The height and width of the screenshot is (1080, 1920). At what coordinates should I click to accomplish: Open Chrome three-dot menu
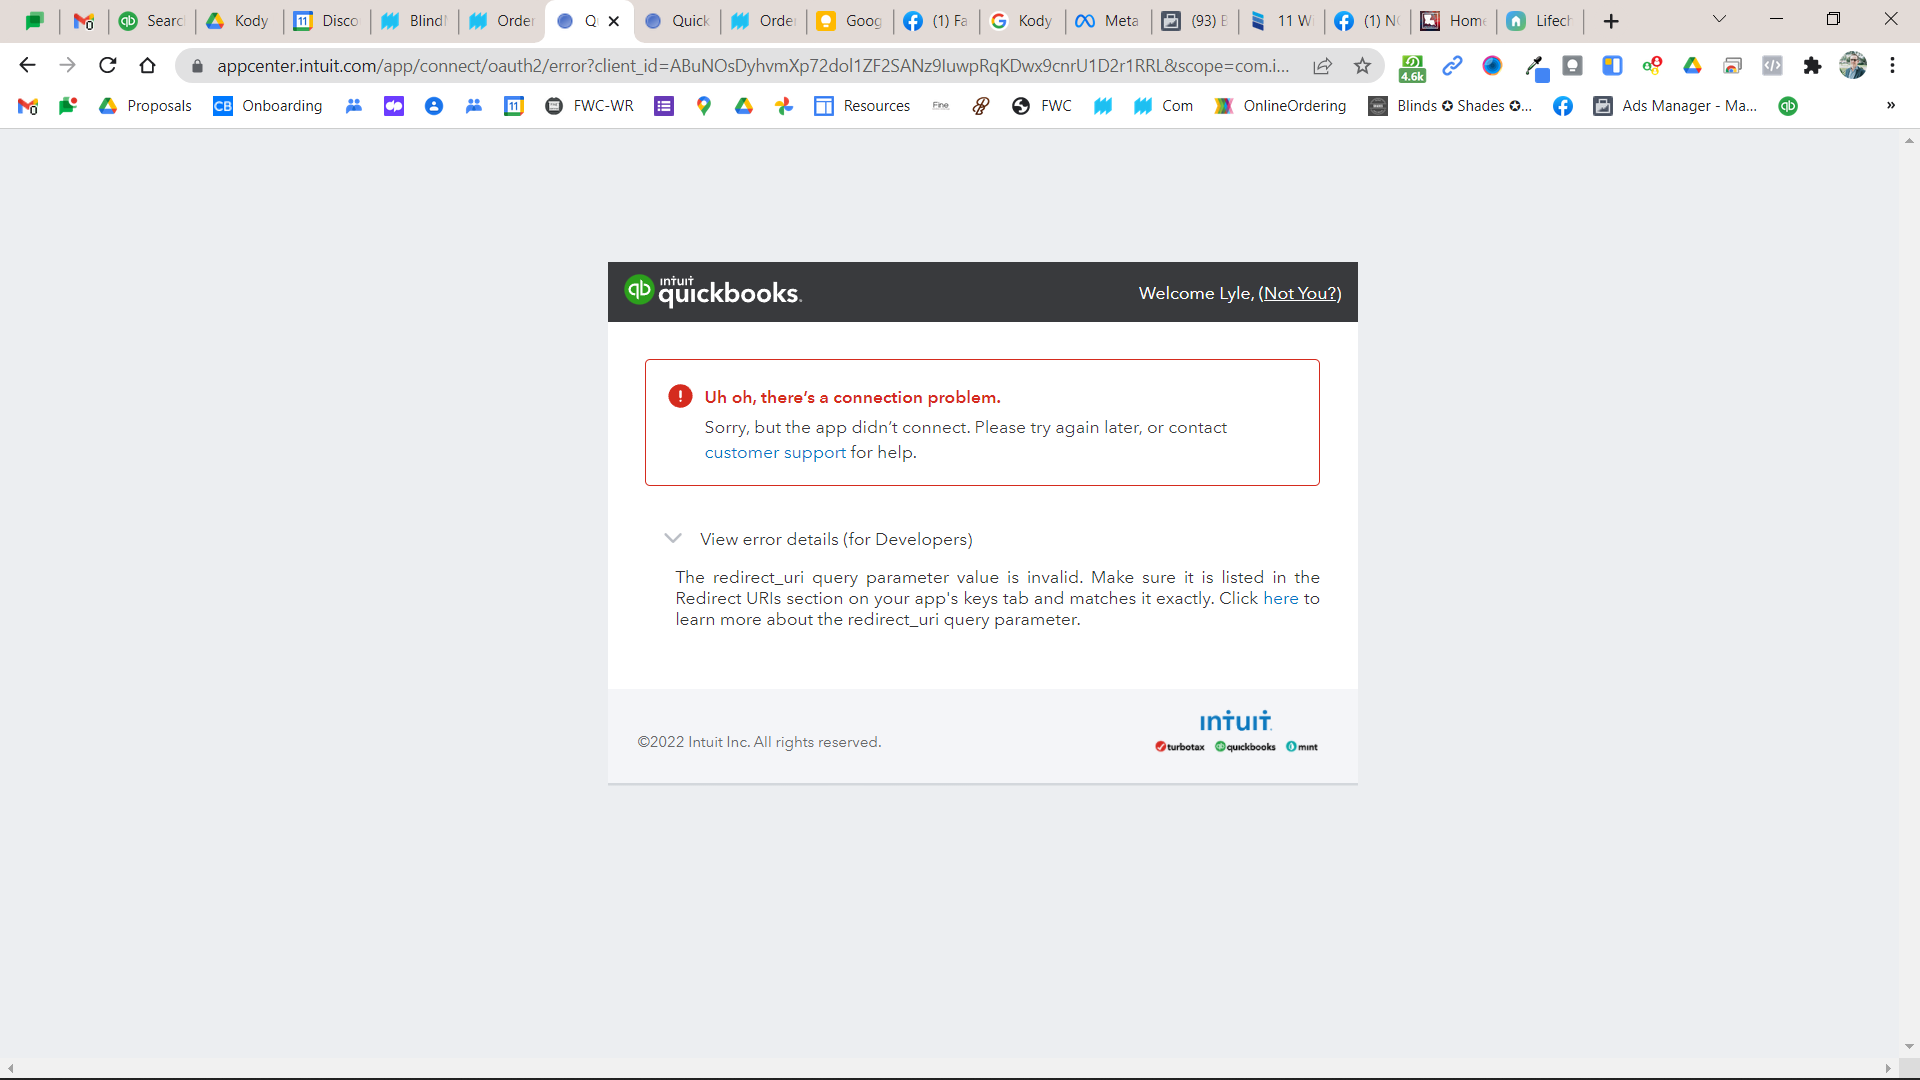click(x=1892, y=66)
